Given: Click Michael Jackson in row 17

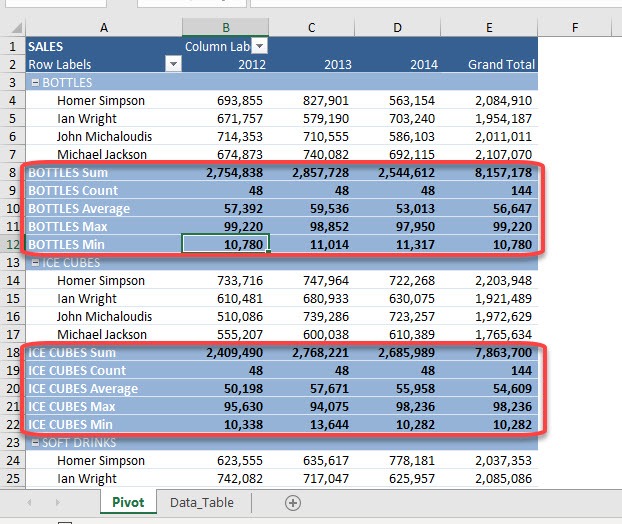Looking at the screenshot, I should pos(102,334).
